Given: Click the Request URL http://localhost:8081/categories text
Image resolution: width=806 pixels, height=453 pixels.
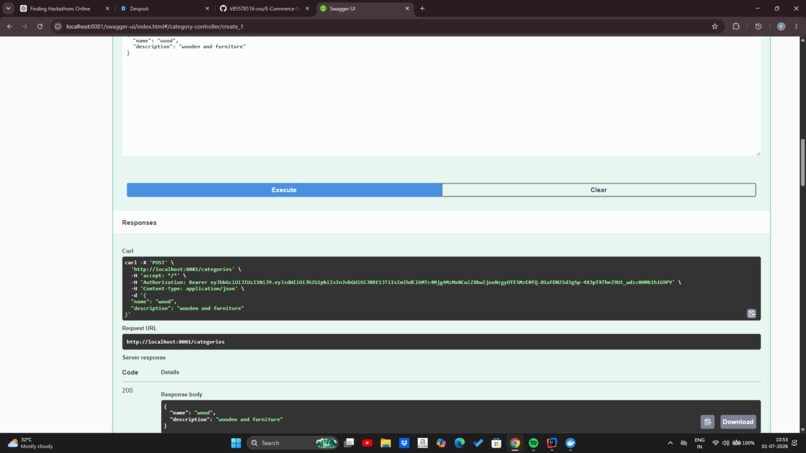Looking at the screenshot, I should pos(175,341).
